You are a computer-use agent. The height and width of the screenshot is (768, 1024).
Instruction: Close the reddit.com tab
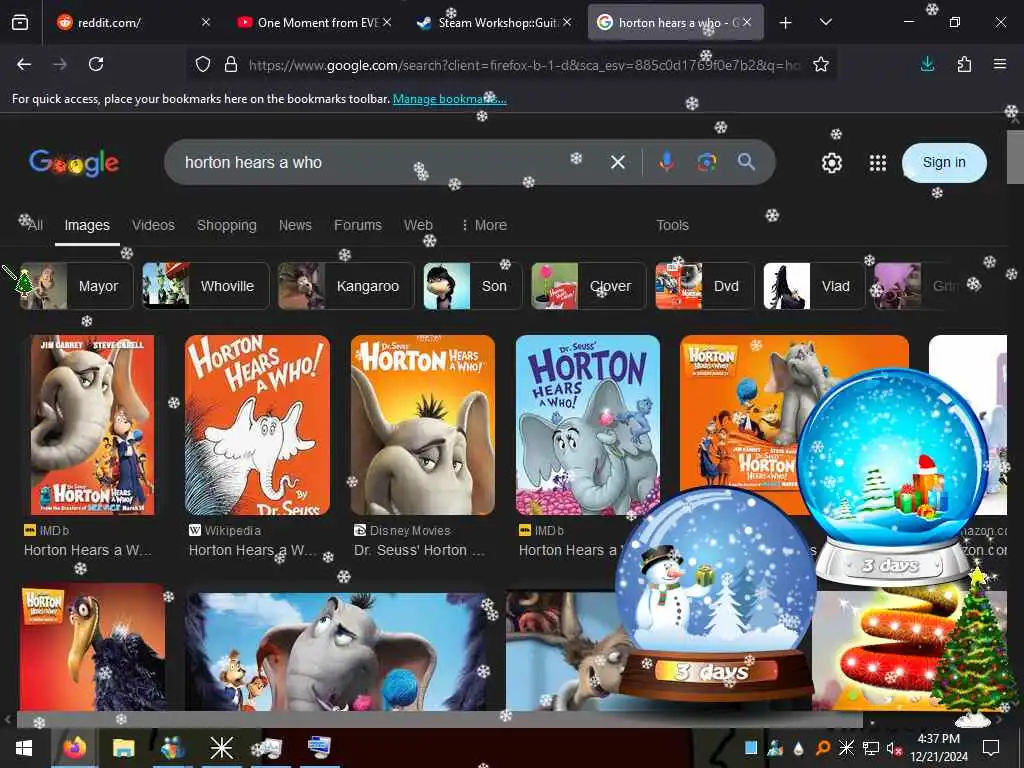(206, 22)
